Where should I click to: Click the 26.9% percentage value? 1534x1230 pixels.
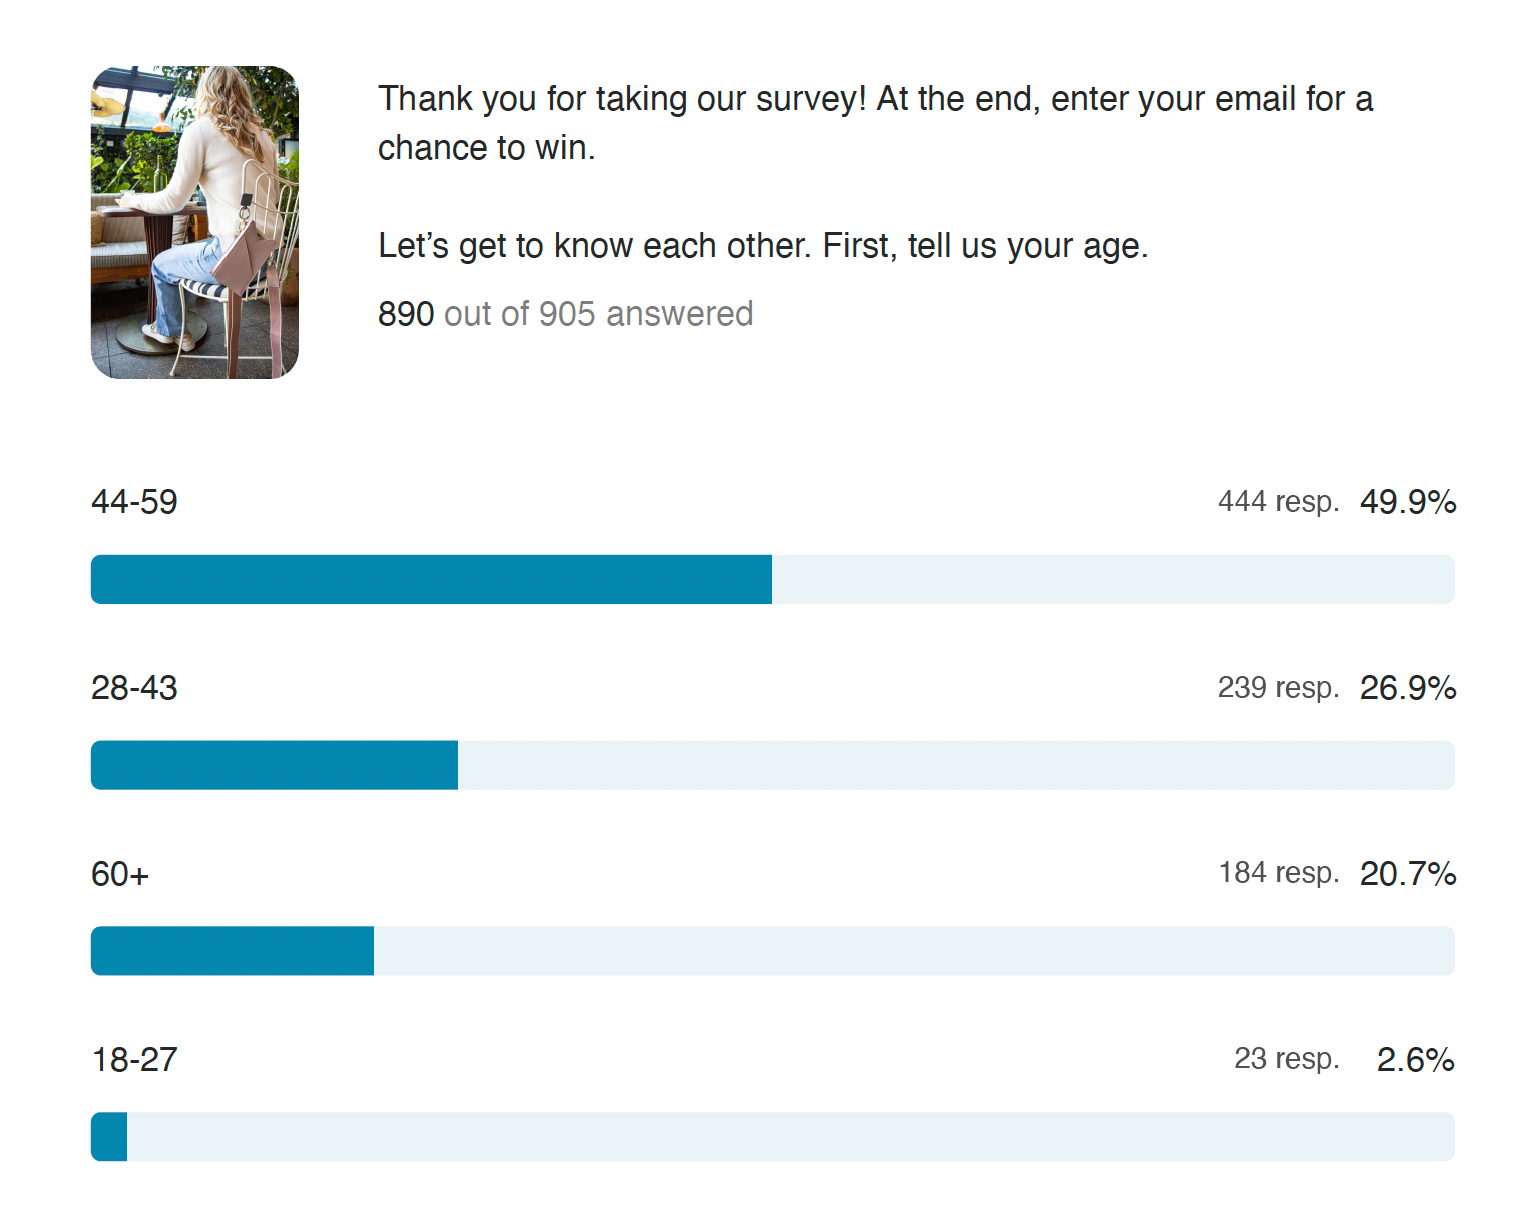(1408, 688)
